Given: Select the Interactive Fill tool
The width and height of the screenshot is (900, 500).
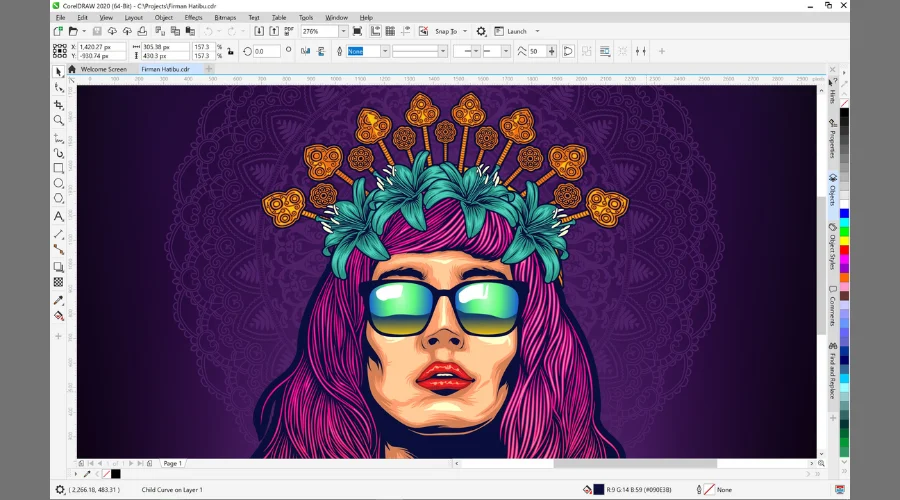Looking at the screenshot, I should [x=59, y=316].
